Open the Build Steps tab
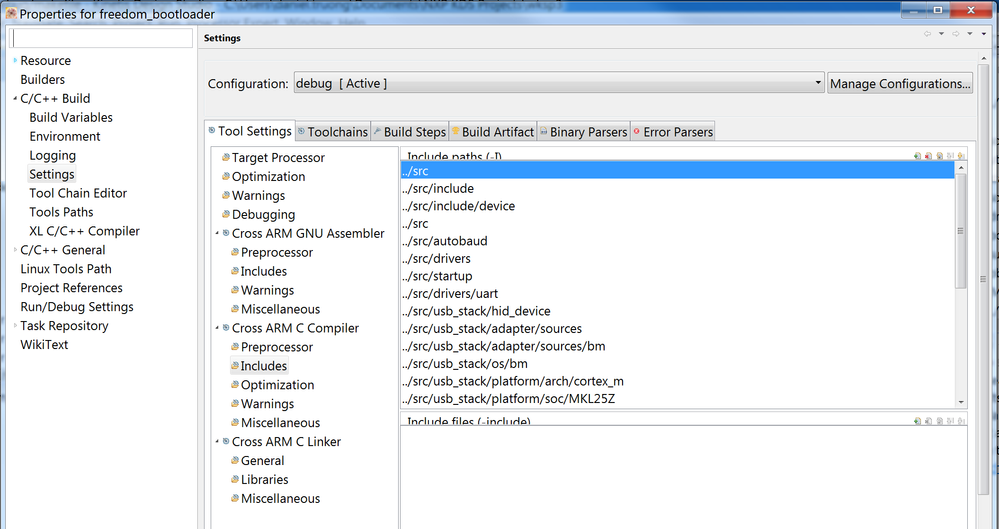999x529 pixels. point(410,132)
